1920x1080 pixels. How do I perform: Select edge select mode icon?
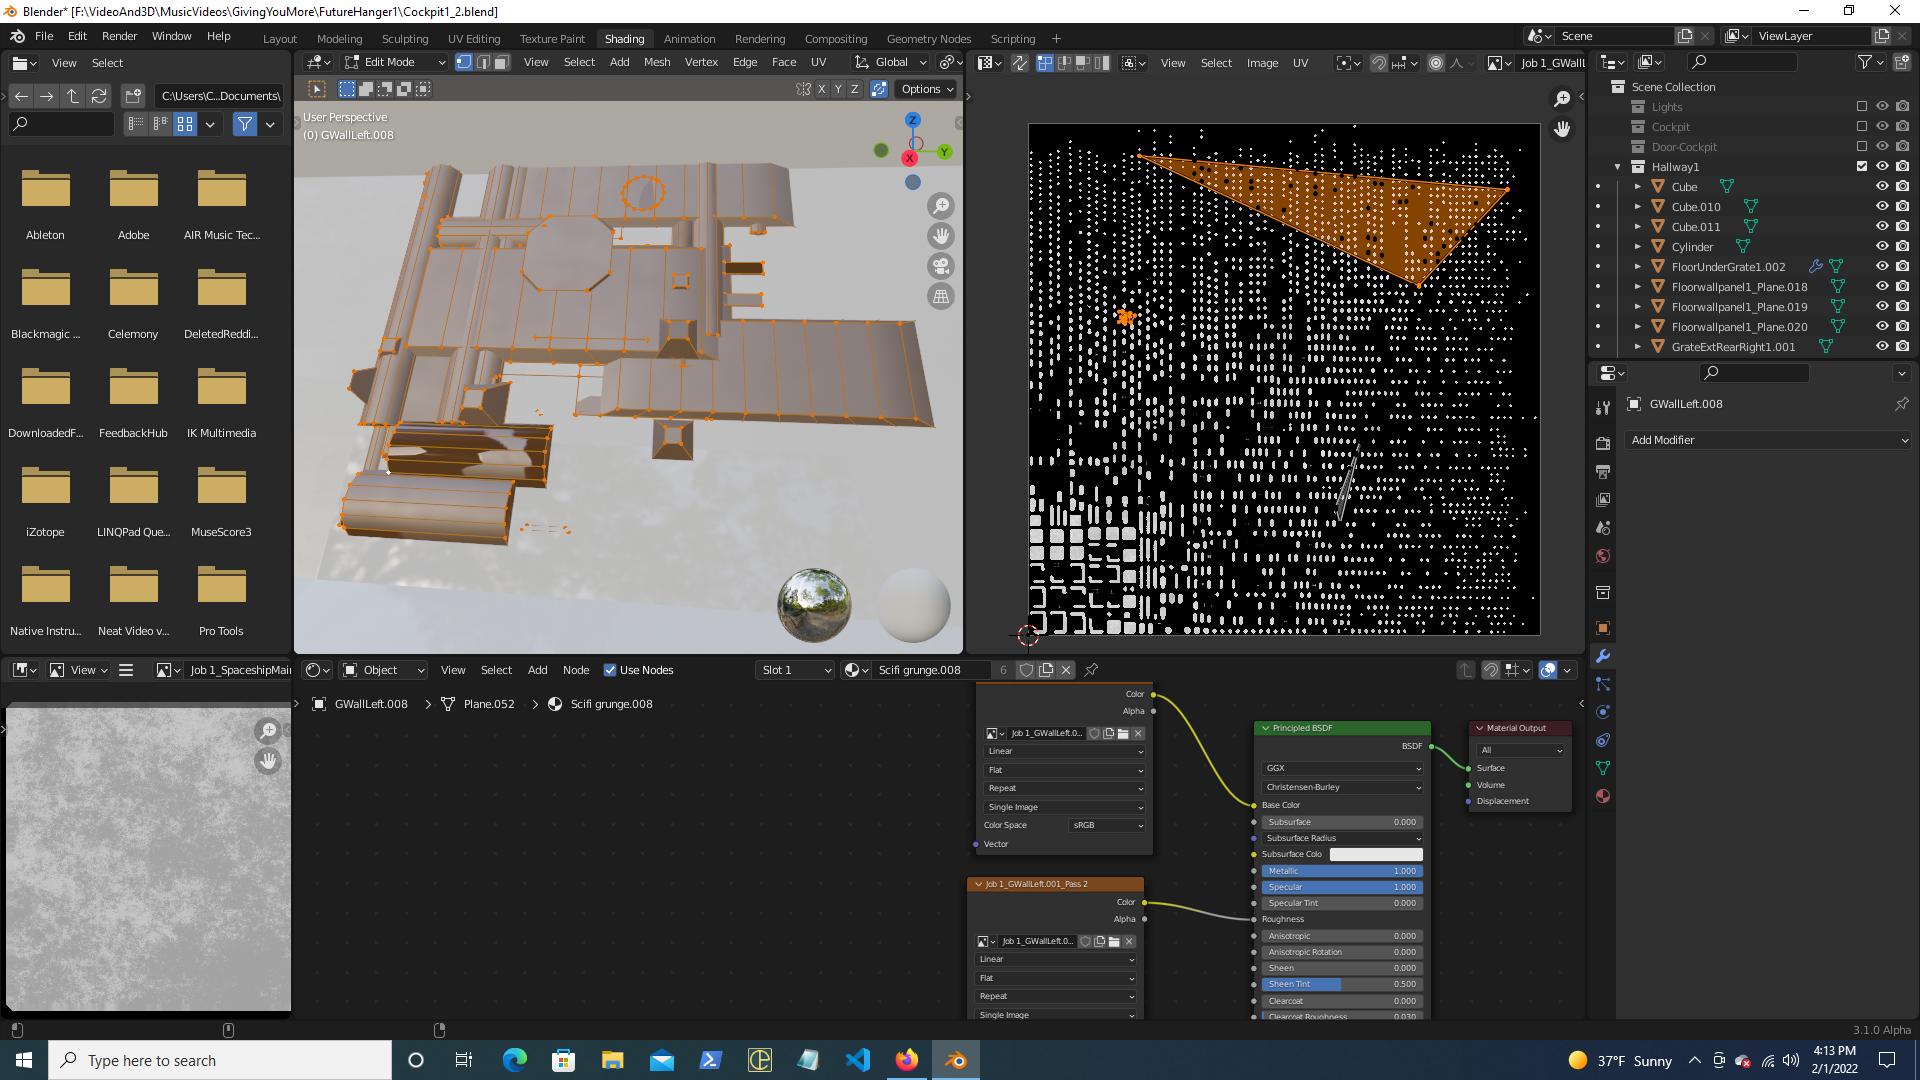click(483, 62)
